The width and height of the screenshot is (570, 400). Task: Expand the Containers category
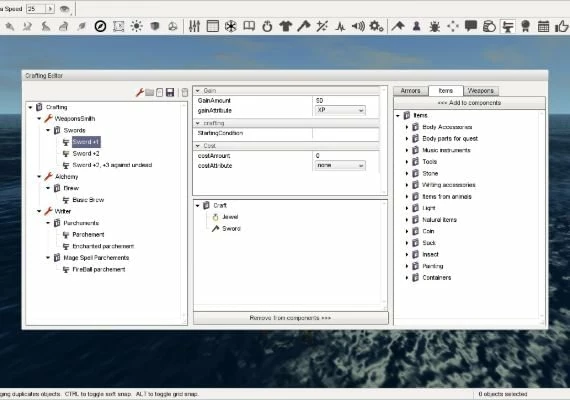click(x=407, y=278)
